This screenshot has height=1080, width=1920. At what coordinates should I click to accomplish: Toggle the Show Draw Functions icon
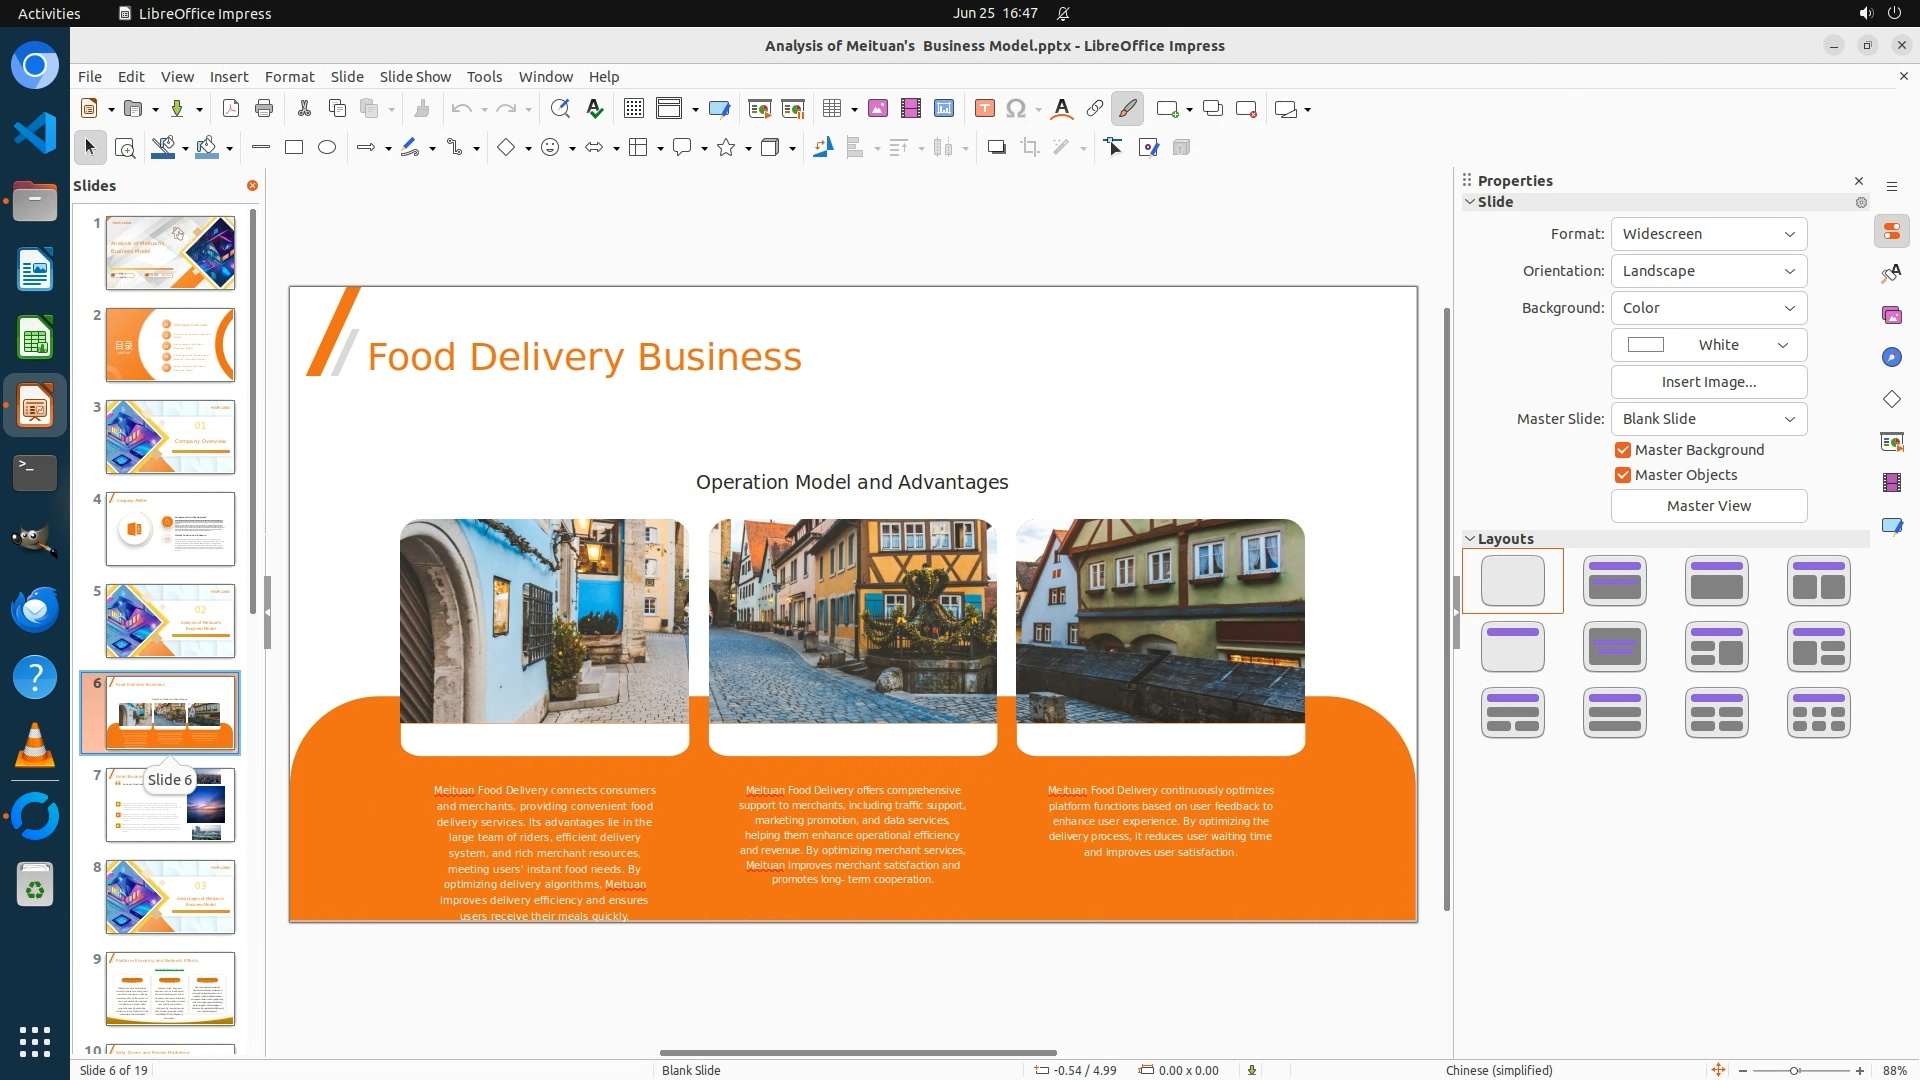point(1127,109)
